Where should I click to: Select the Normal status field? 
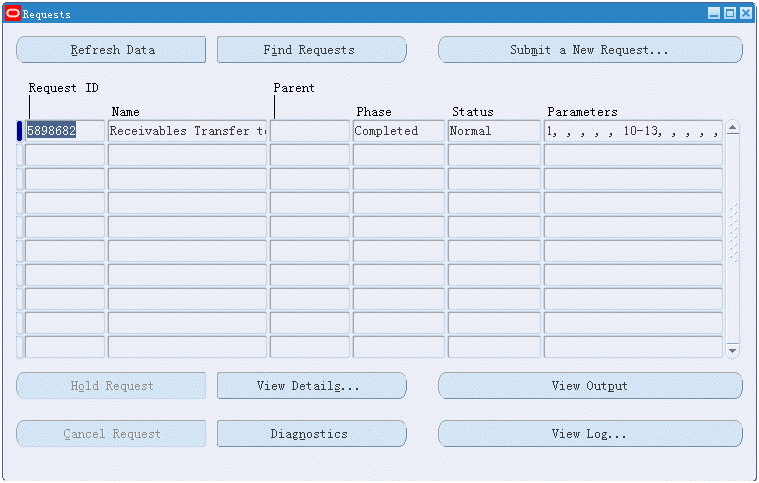click(493, 131)
